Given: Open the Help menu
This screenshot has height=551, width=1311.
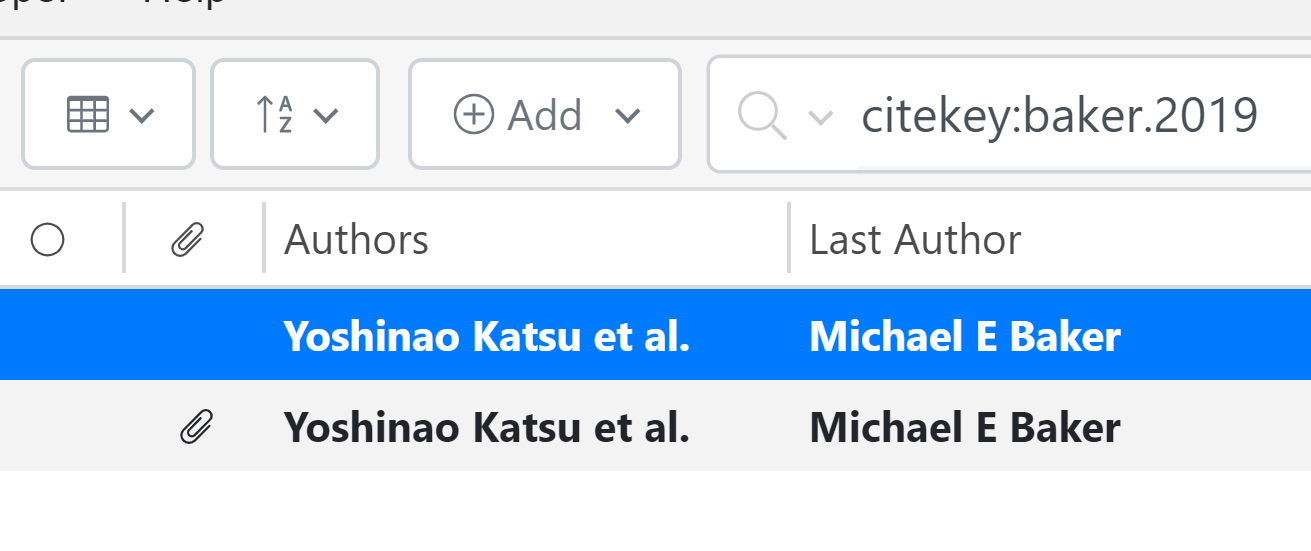Looking at the screenshot, I should 185,3.
